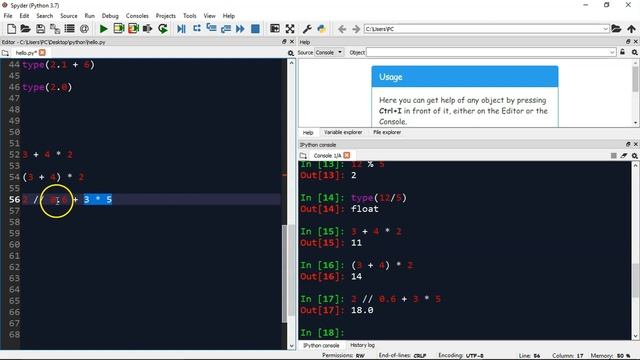This screenshot has width=640, height=360.
Task: Open IPython console options gear icon
Action: pyautogui.click(x=635, y=156)
